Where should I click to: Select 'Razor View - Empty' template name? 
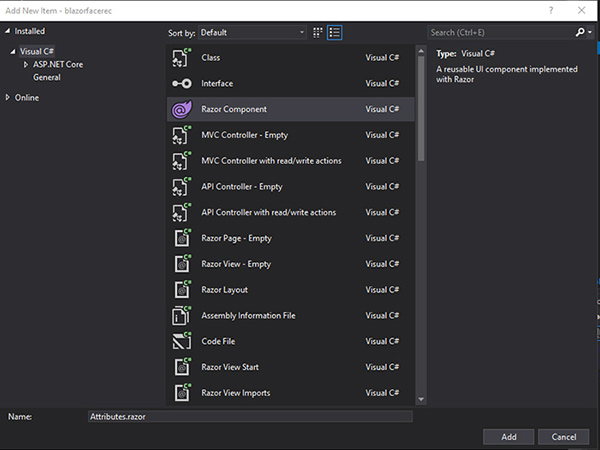point(236,264)
